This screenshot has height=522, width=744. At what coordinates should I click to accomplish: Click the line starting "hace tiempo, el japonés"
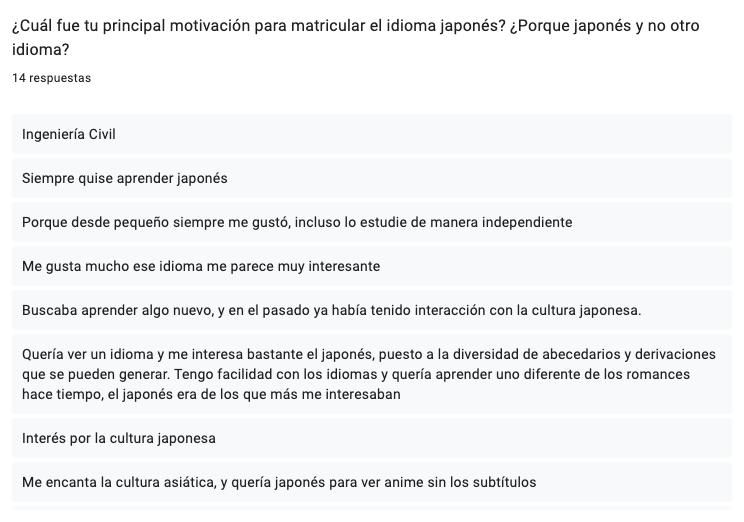pyautogui.click(x=211, y=394)
